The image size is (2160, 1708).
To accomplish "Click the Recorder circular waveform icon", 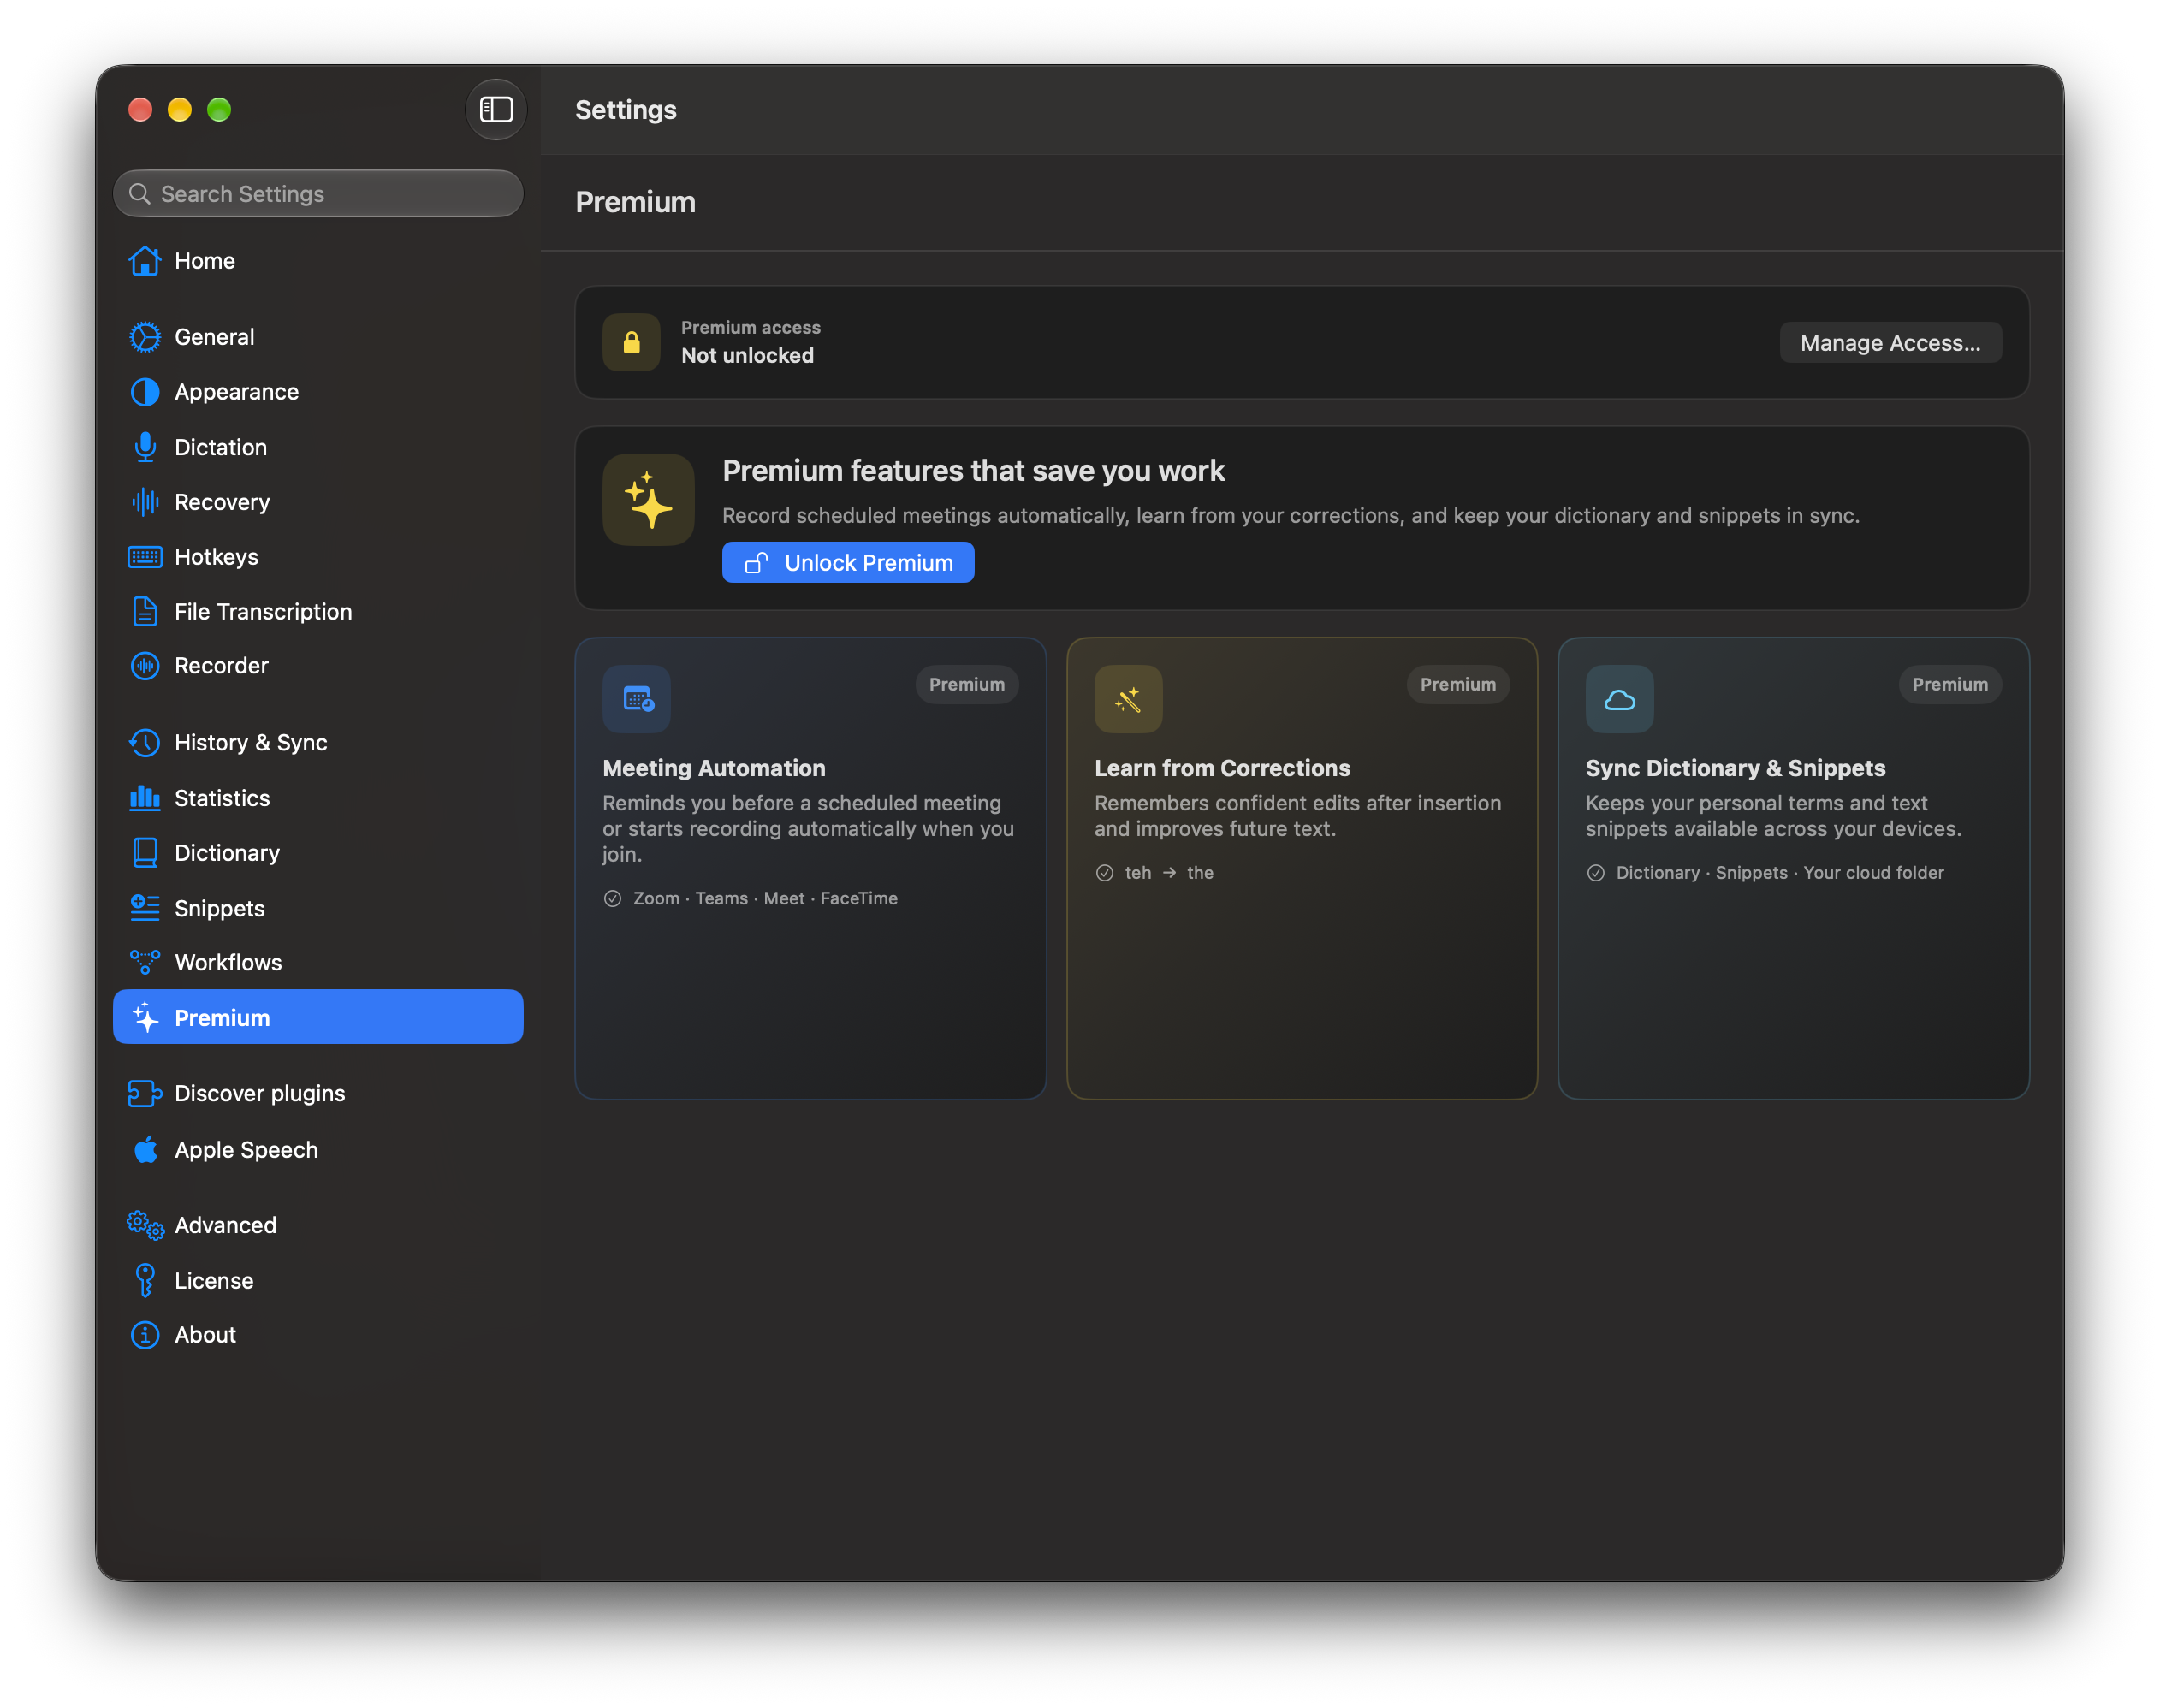I will coord(145,666).
